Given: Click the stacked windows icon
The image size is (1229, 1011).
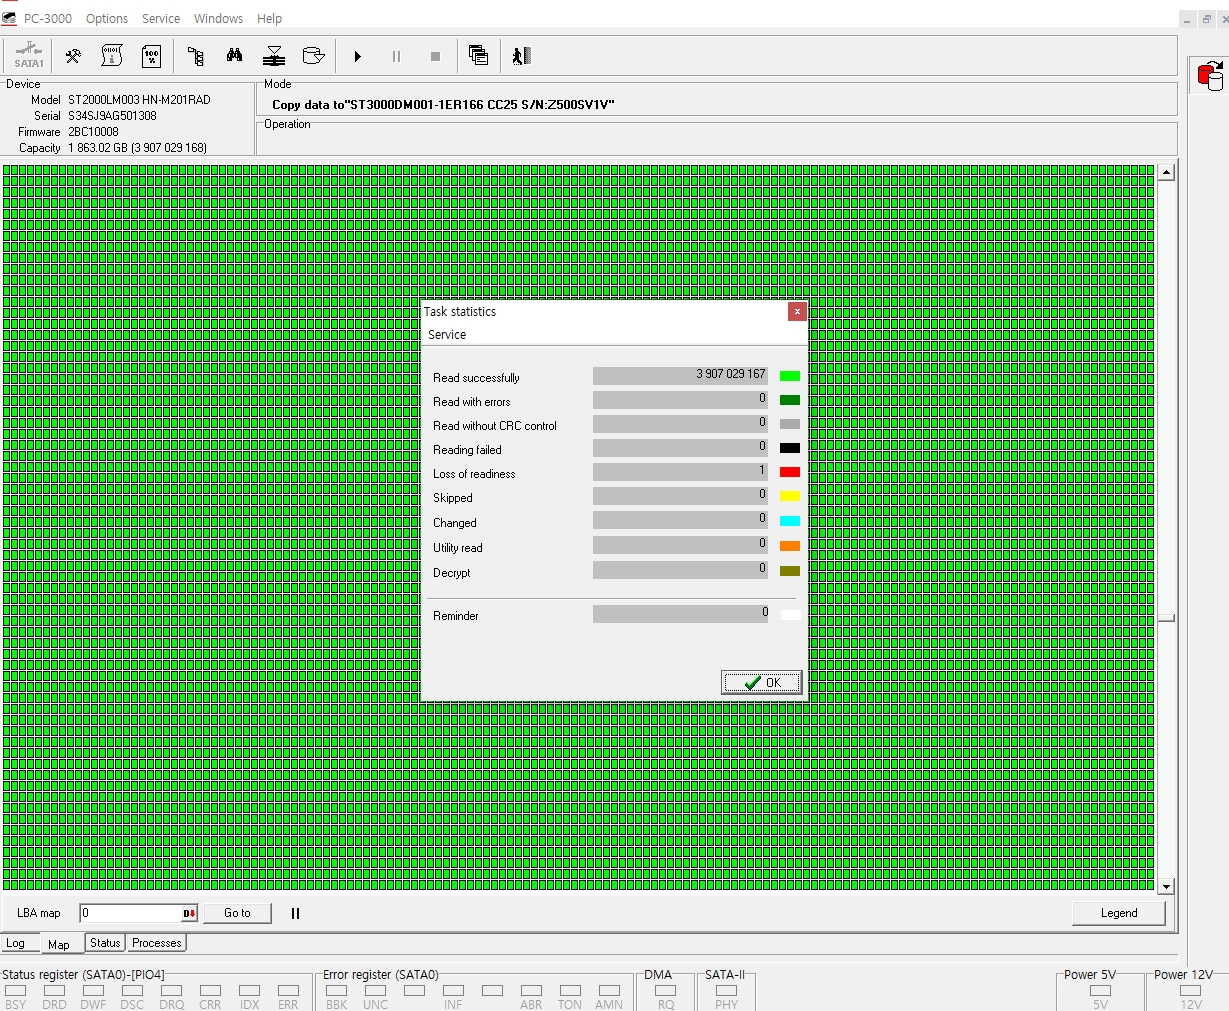Looking at the screenshot, I should (478, 56).
